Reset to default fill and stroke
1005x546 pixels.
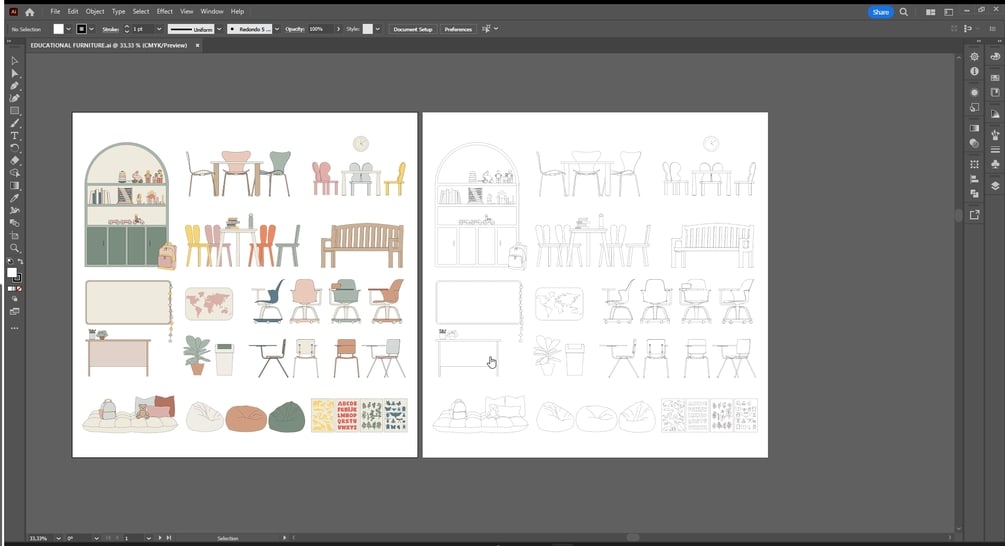click(x=10, y=261)
